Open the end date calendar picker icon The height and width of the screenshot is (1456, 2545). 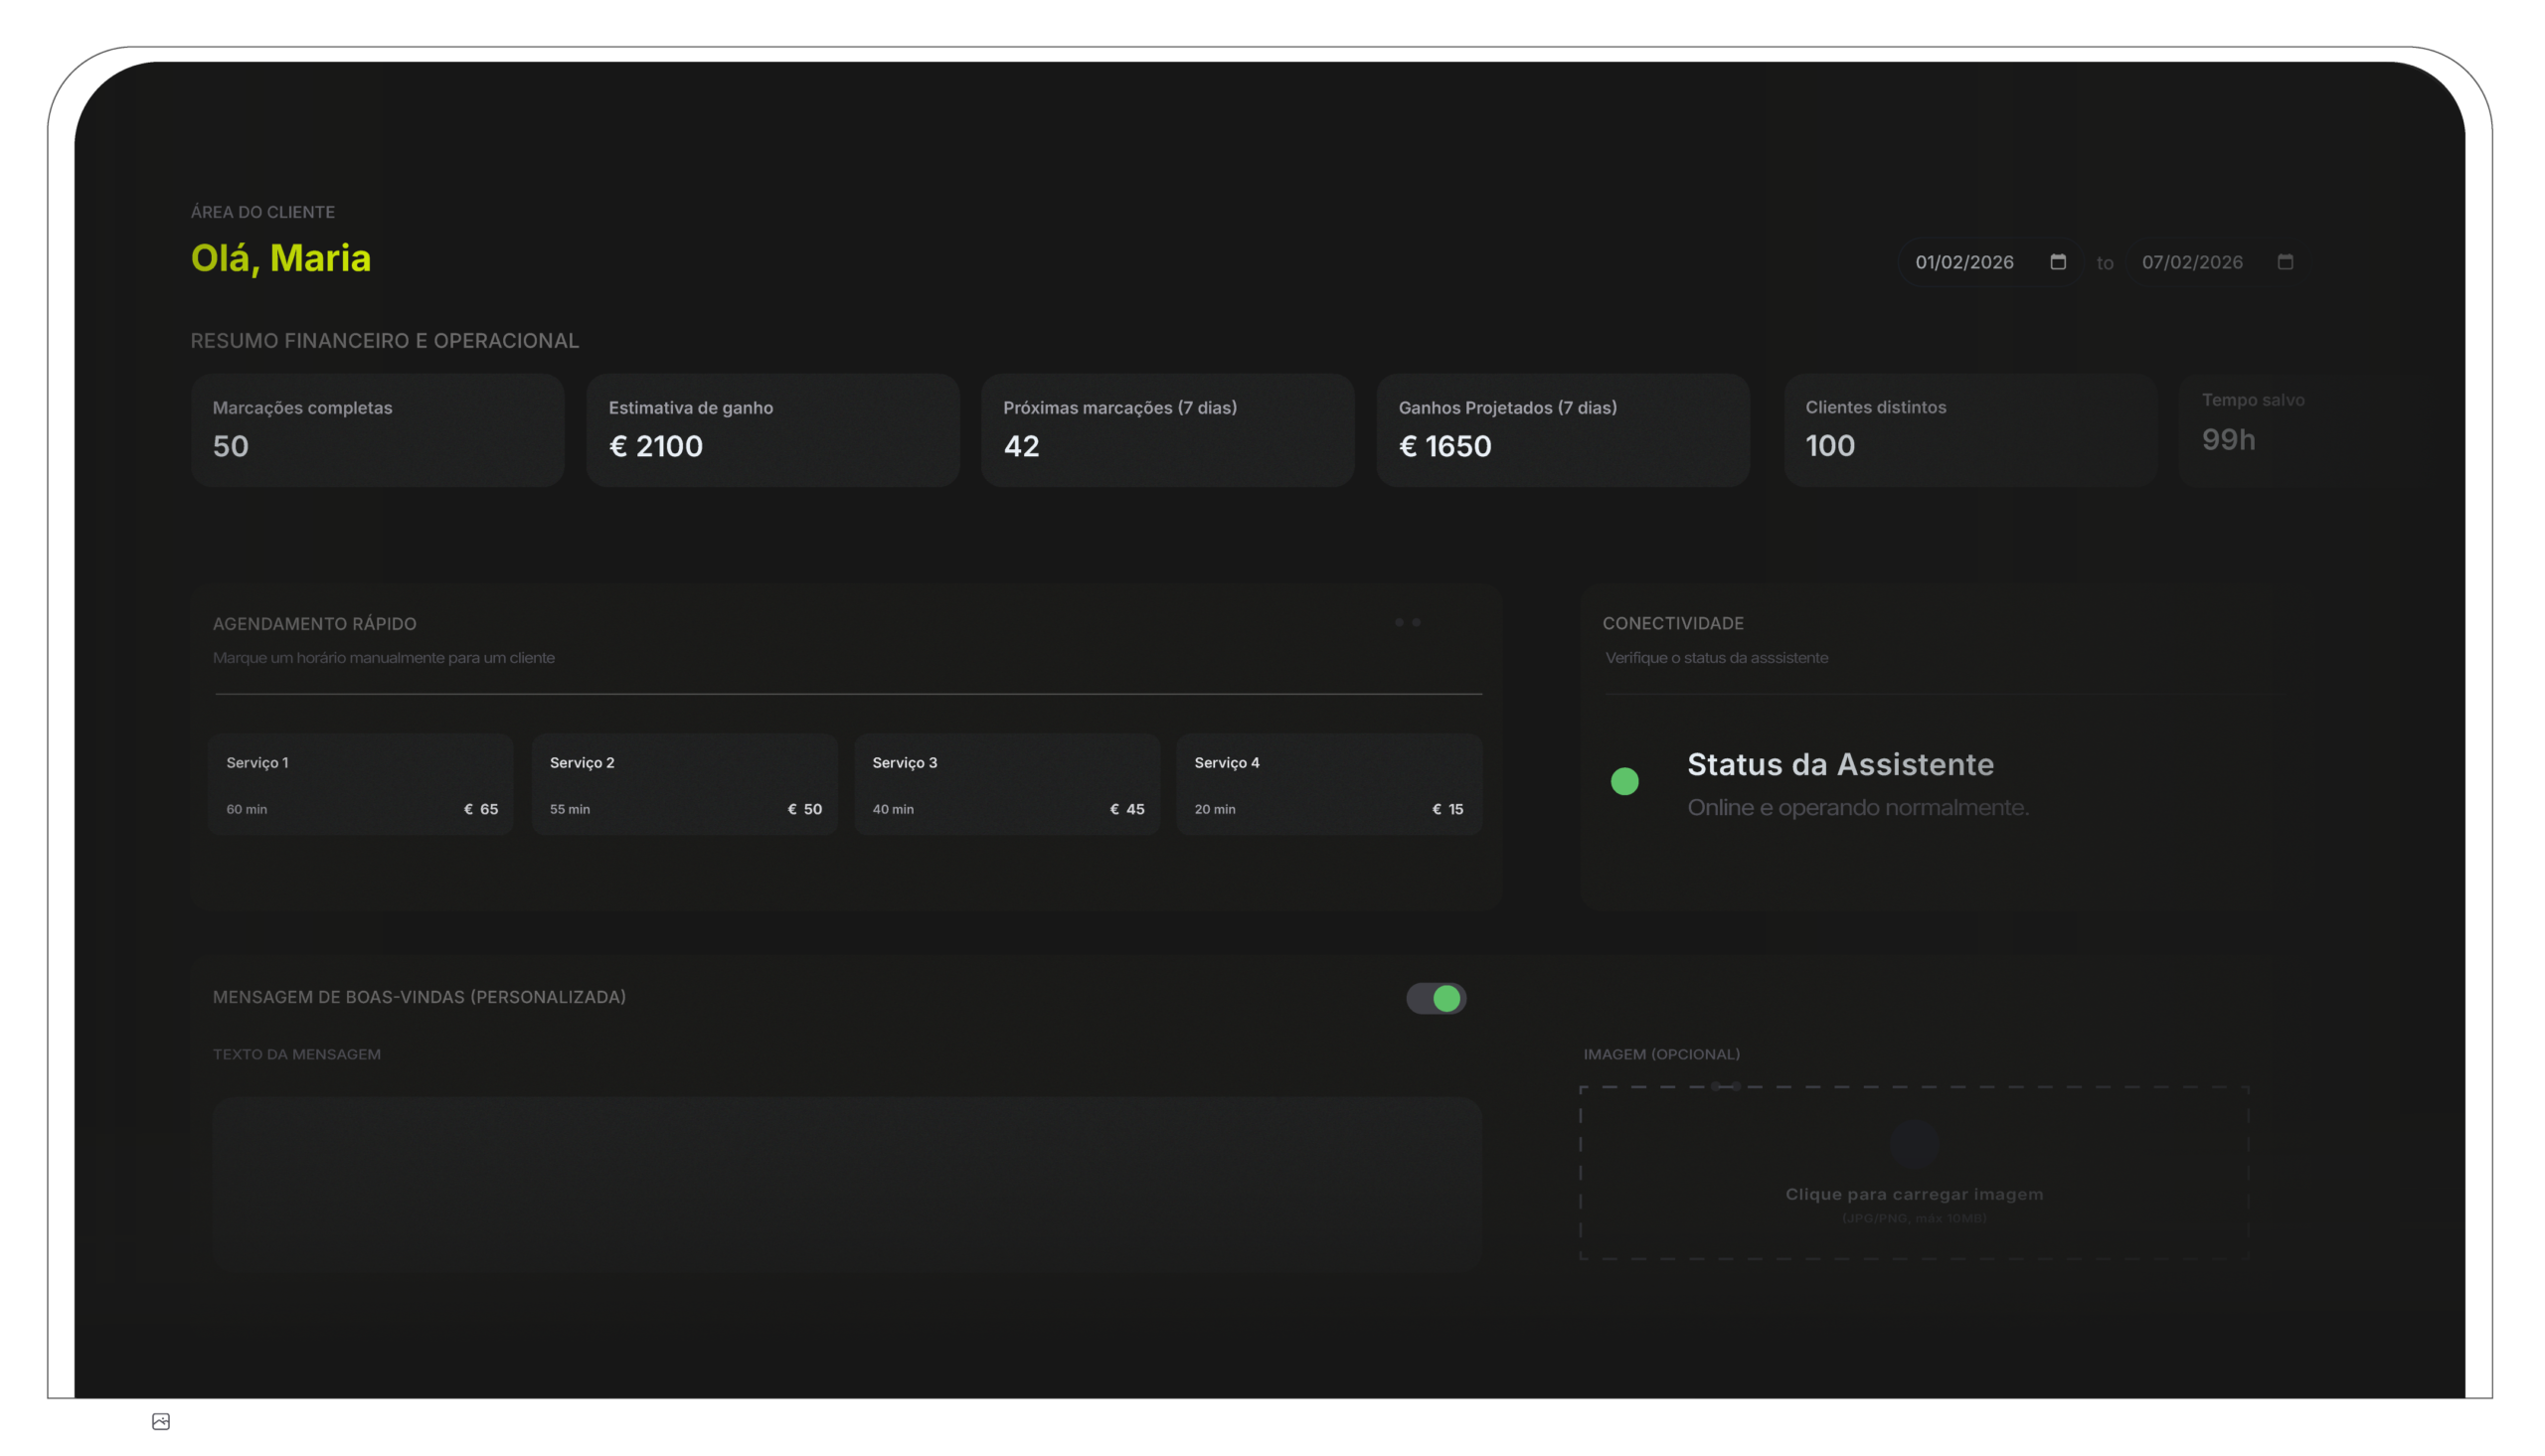[x=2285, y=262]
